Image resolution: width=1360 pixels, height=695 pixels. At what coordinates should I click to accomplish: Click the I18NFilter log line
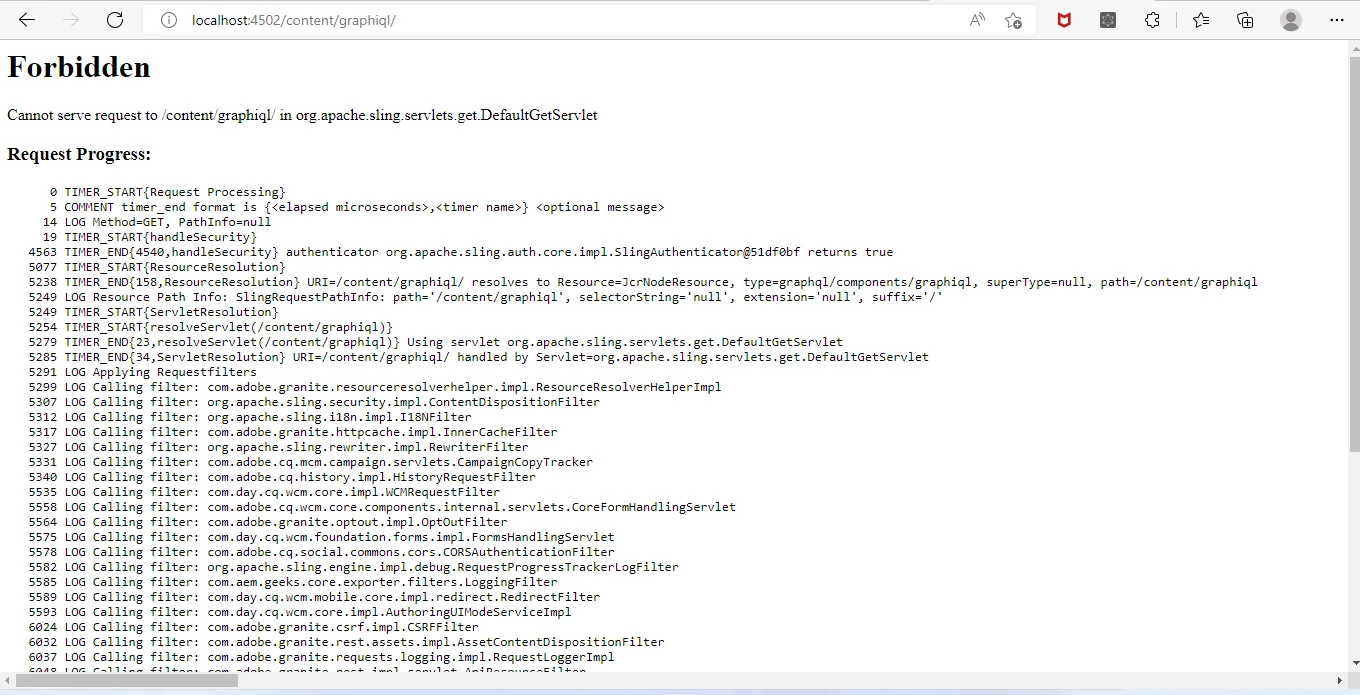250,417
